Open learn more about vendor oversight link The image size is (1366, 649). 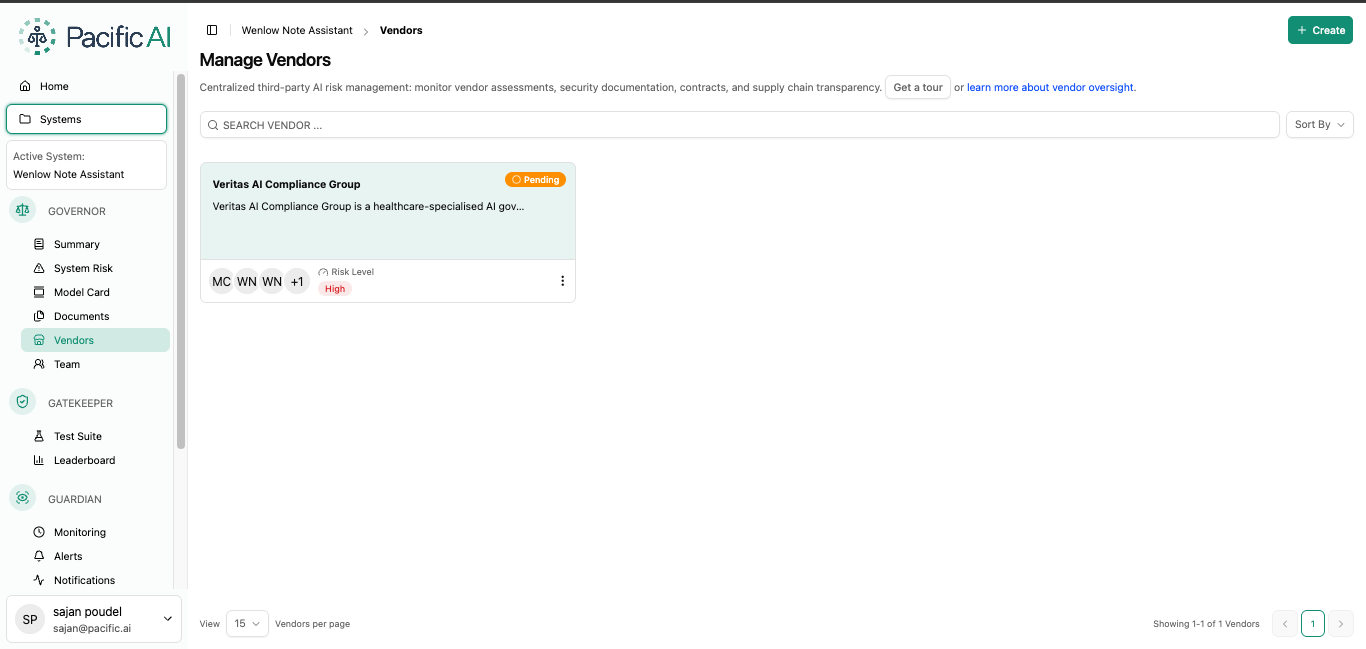point(1051,87)
